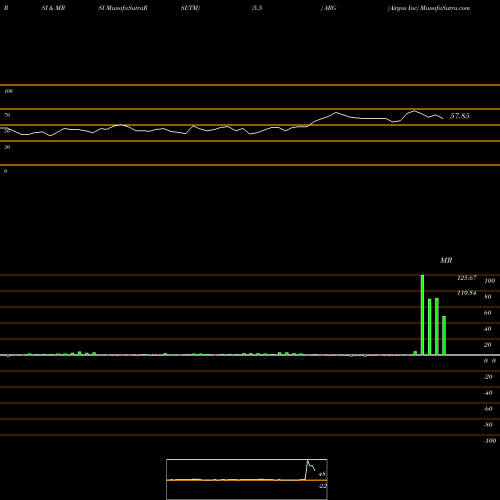The width and height of the screenshot is (500, 500).
Task: Click the MR axis label -80
Action: pos(488,425)
